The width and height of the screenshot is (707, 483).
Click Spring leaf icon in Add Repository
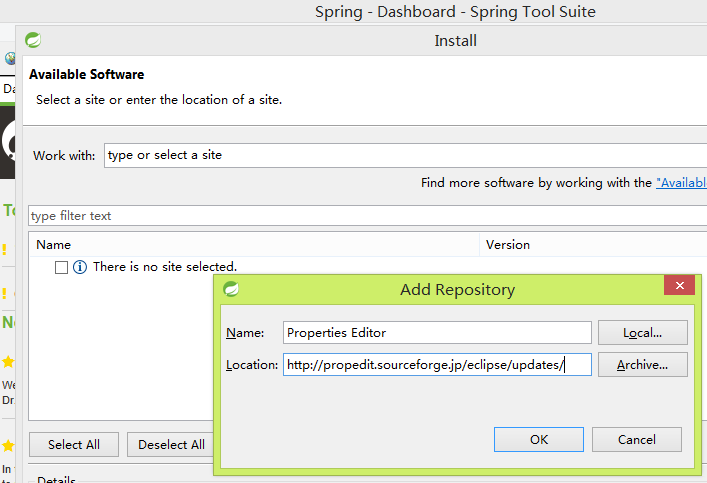231,289
